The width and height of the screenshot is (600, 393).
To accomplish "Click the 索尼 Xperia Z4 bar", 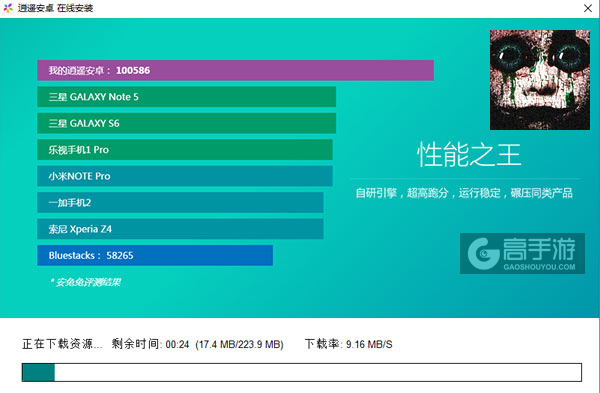I will point(180,229).
